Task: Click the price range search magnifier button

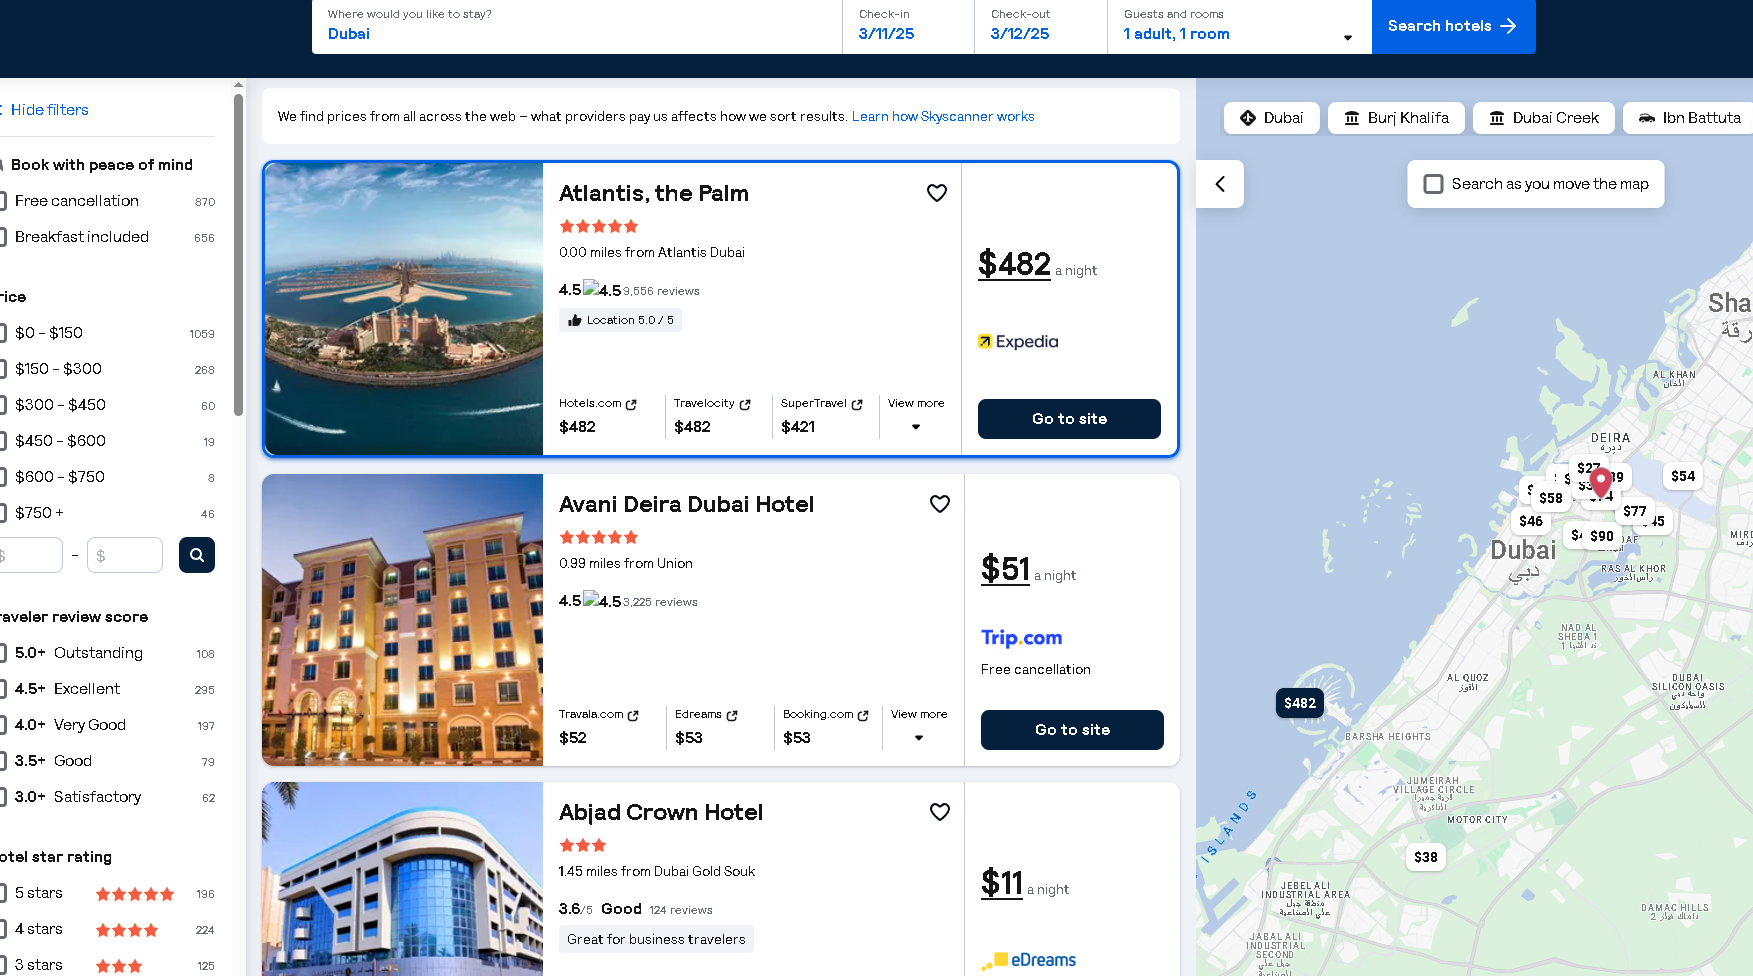Action: coord(197,555)
